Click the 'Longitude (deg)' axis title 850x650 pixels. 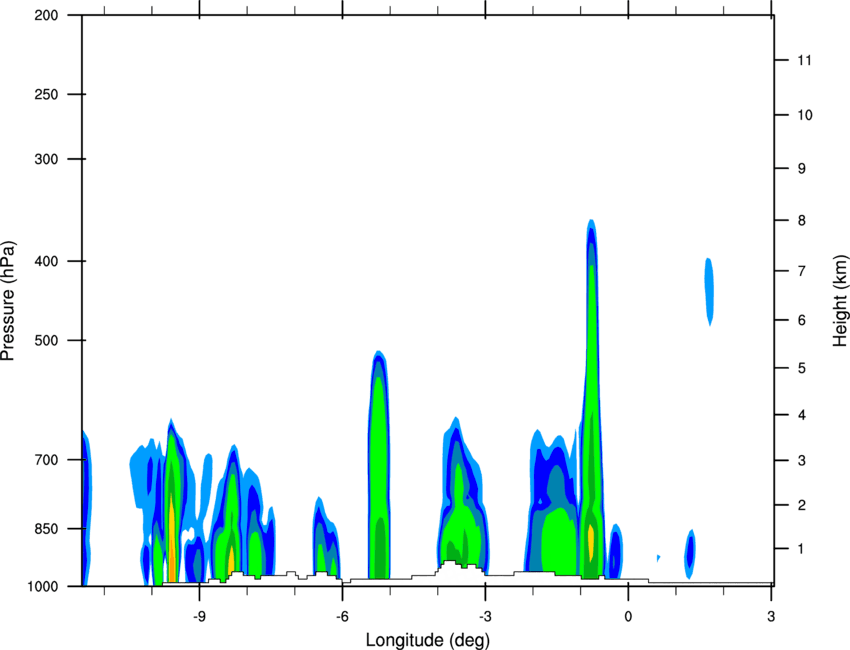coord(427,640)
